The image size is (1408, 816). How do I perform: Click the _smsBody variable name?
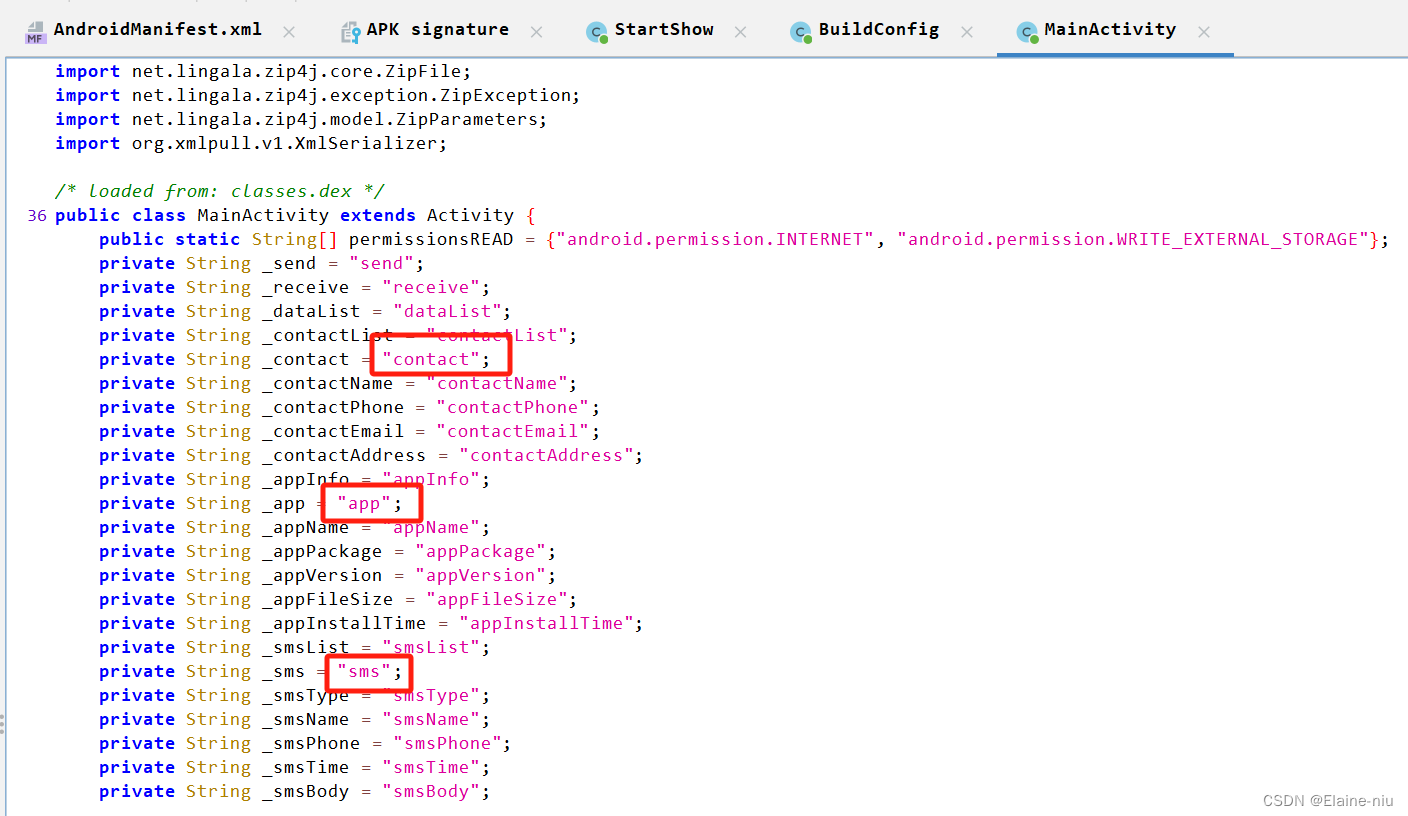tap(306, 791)
